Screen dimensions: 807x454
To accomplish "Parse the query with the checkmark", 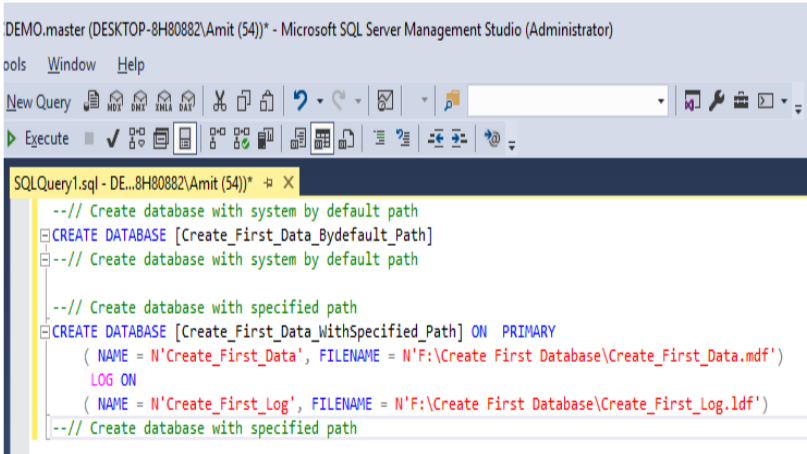I will pyautogui.click(x=113, y=138).
